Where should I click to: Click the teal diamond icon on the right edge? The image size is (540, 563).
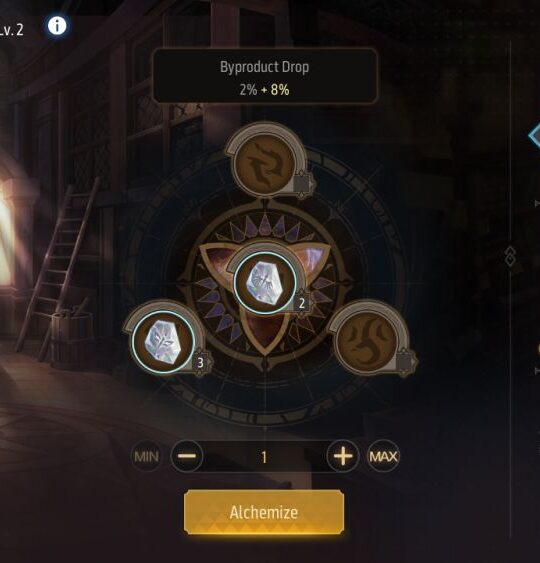pos(535,135)
